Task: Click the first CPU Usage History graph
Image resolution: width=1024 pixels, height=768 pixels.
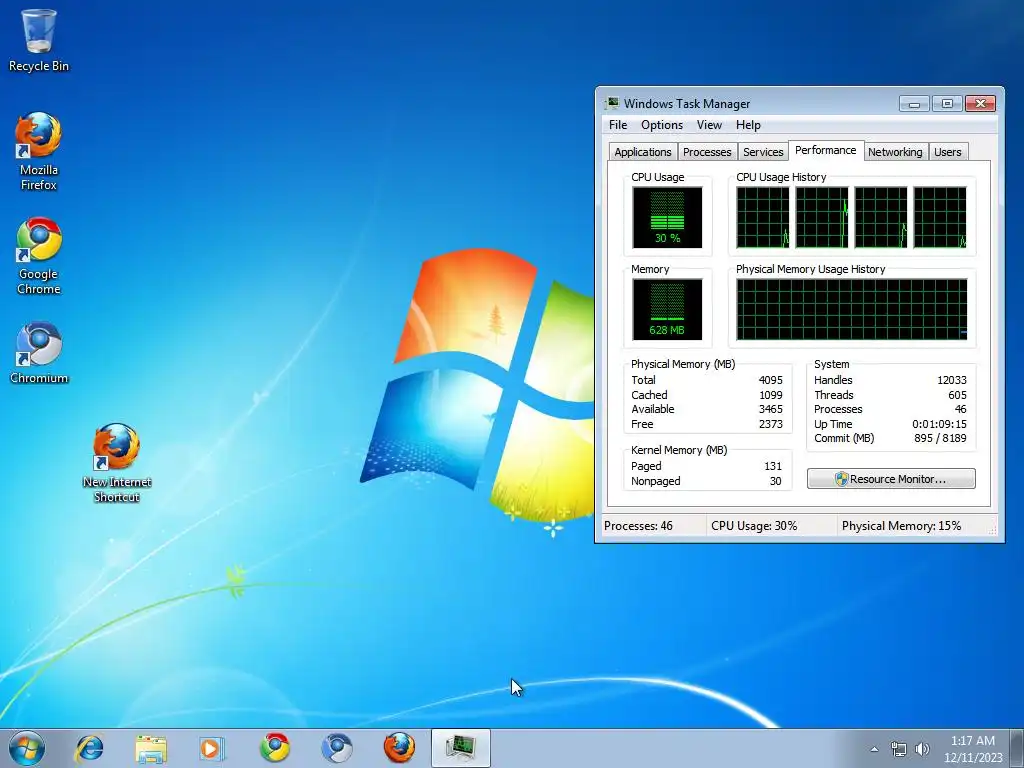Action: pyautogui.click(x=762, y=217)
